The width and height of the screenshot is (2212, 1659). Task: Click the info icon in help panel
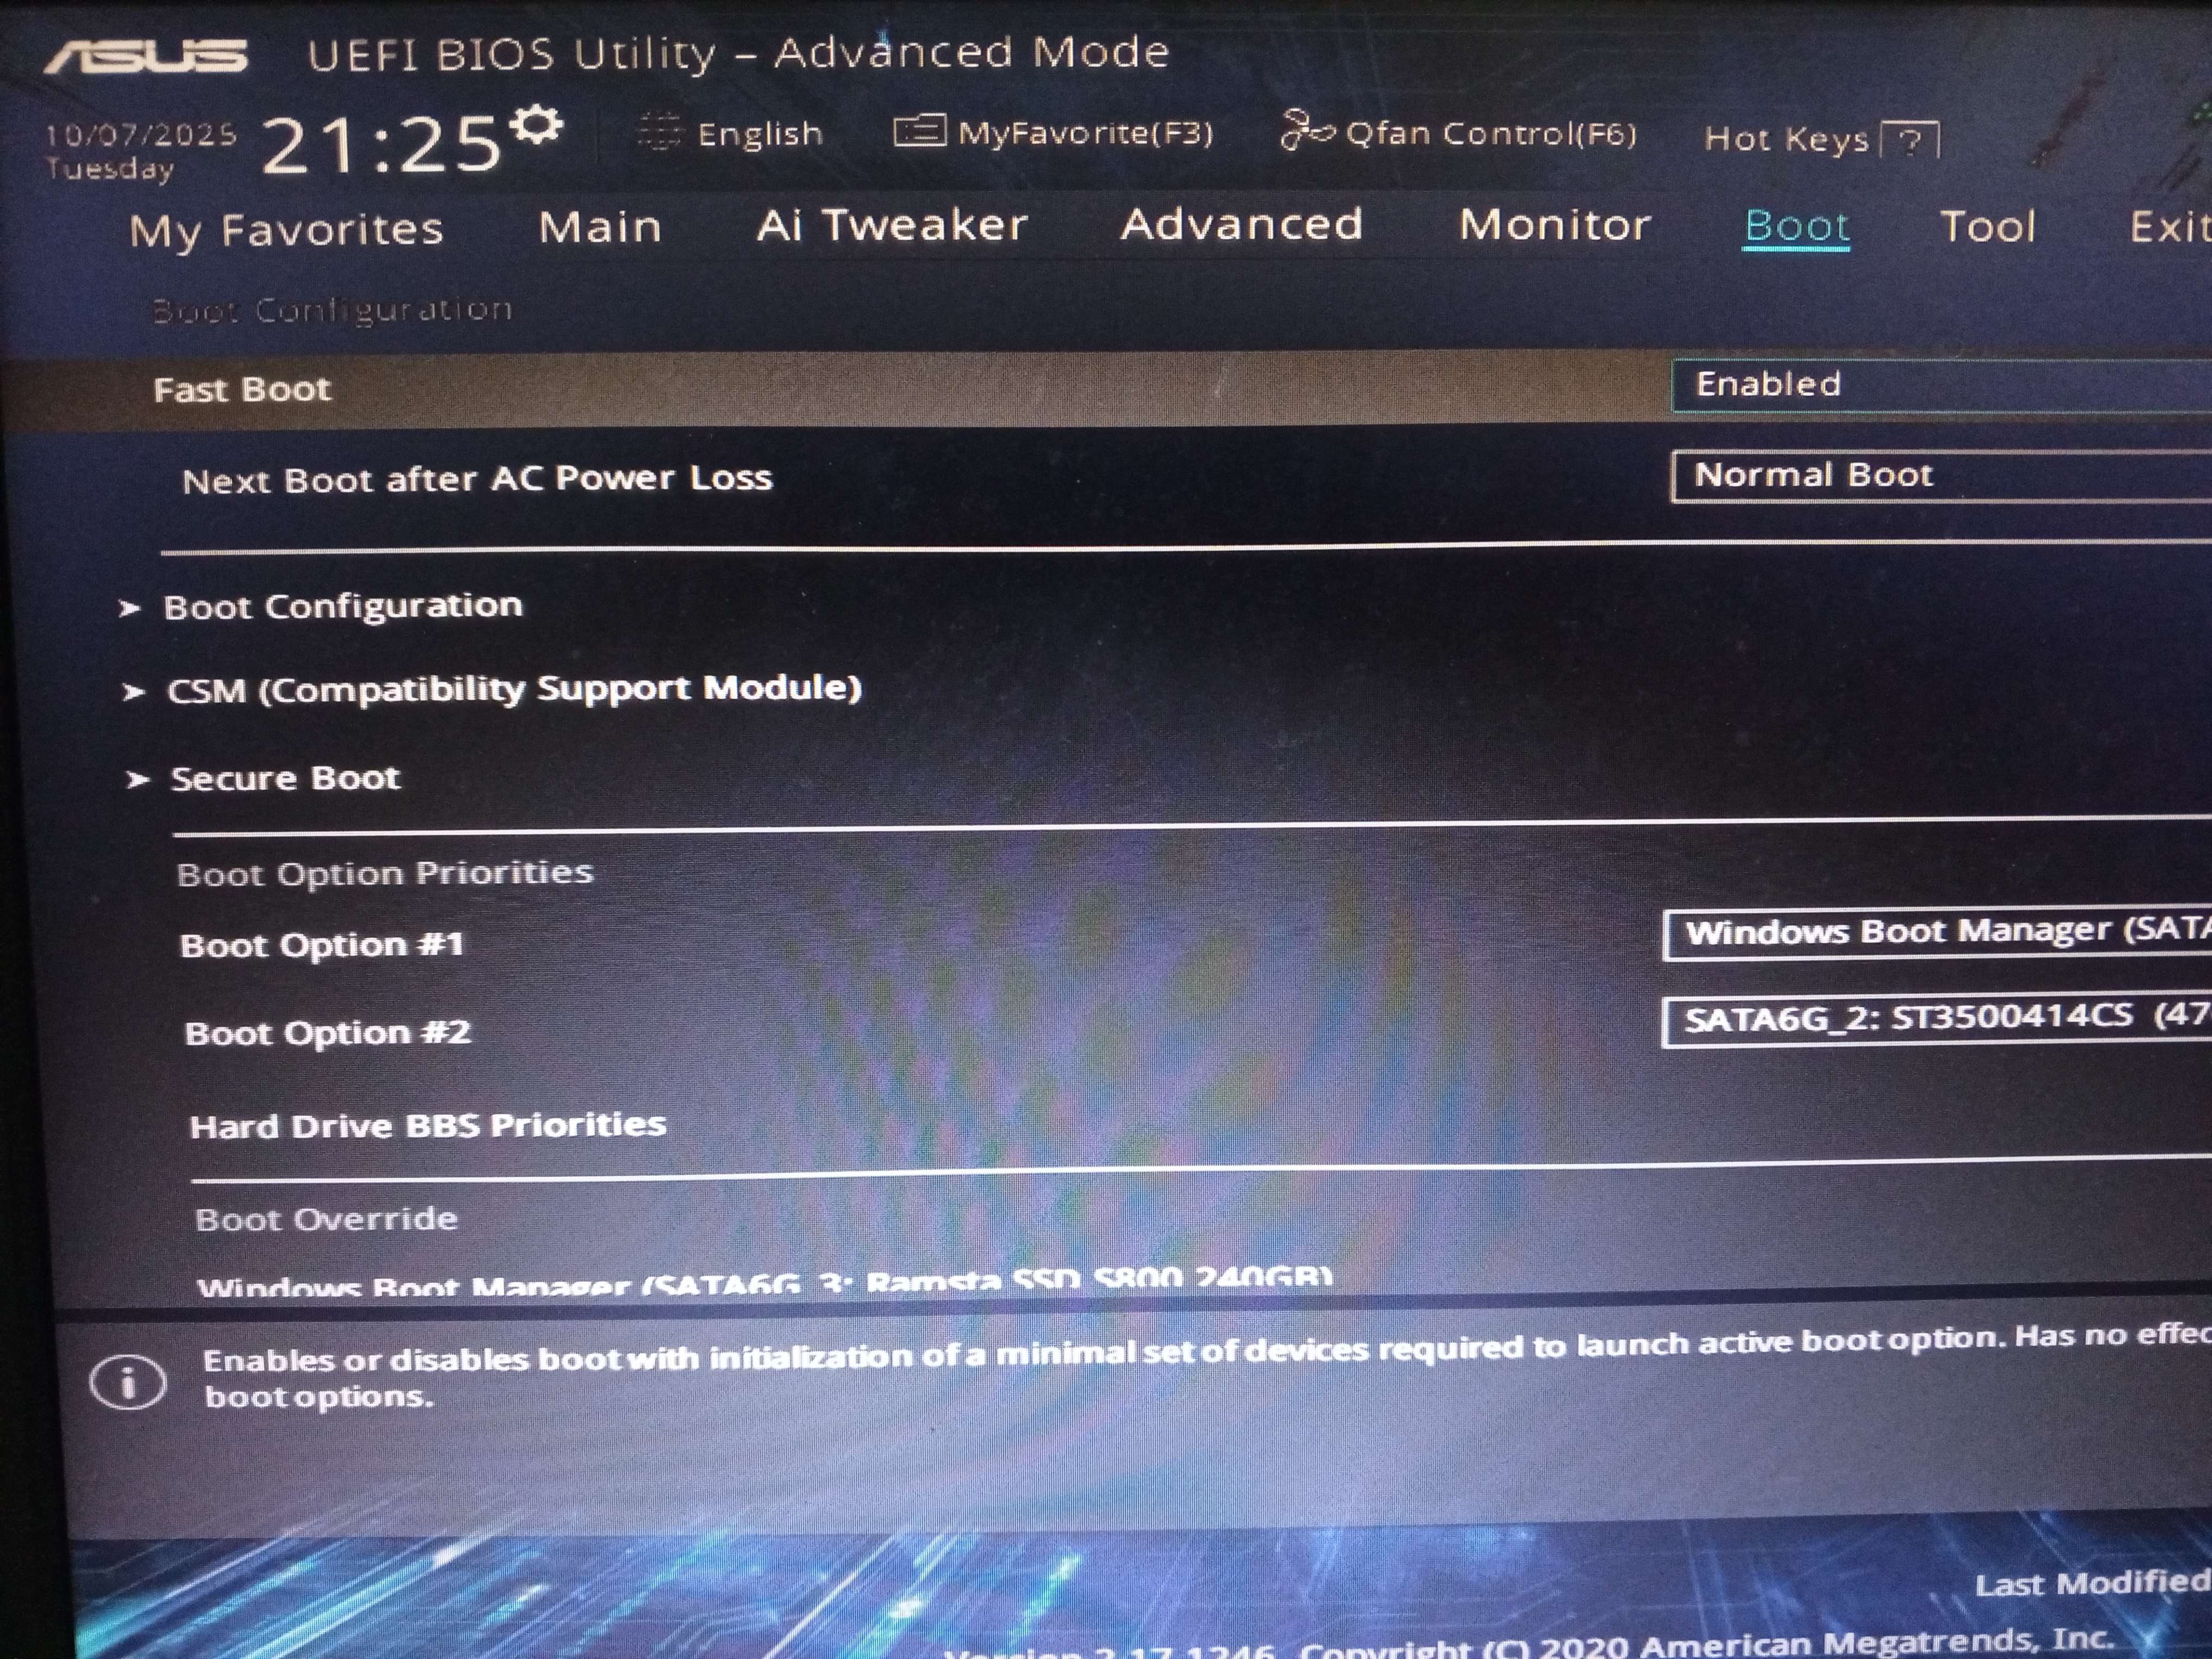(127, 1383)
